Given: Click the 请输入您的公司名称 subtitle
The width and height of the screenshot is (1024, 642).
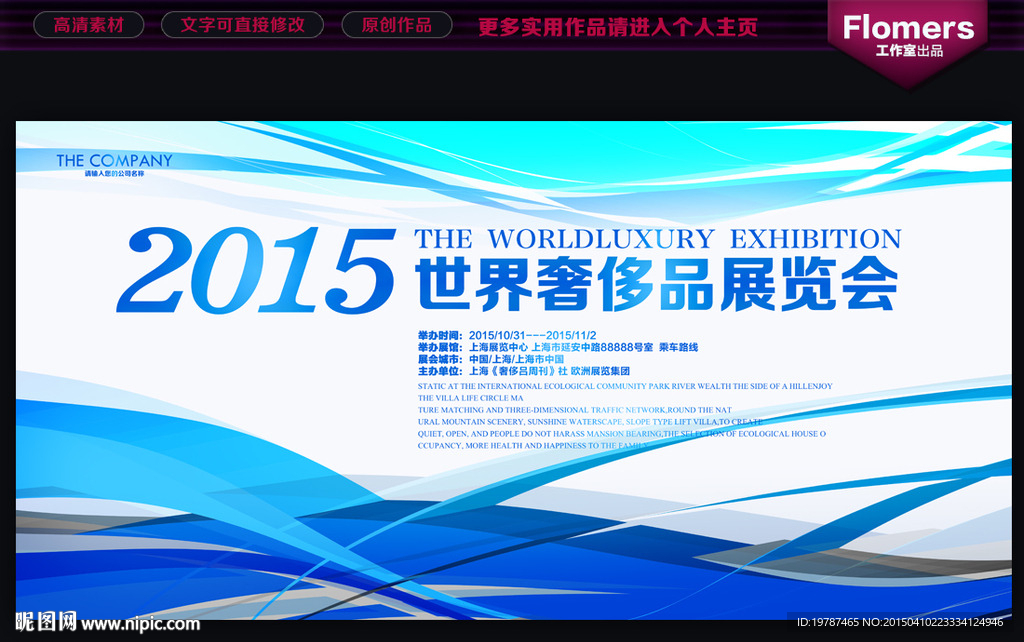Looking at the screenshot, I should click(x=114, y=174).
